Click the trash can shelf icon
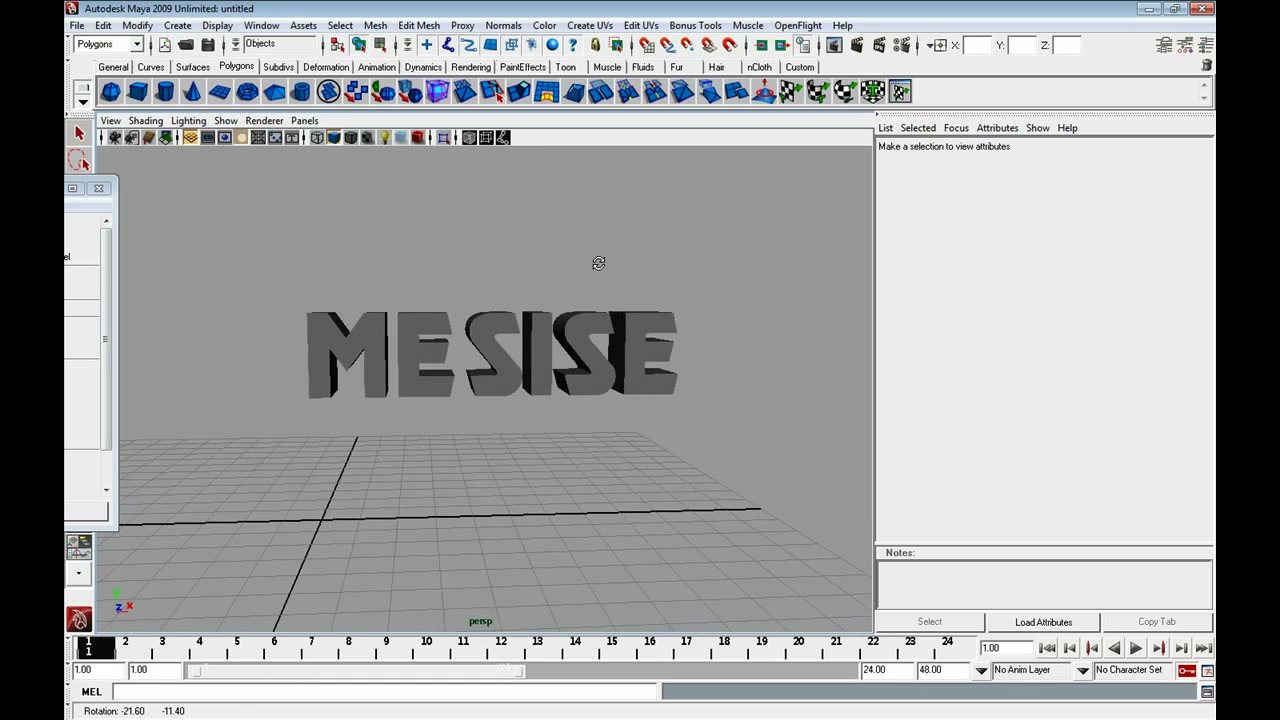1280x720 pixels. 1207,66
